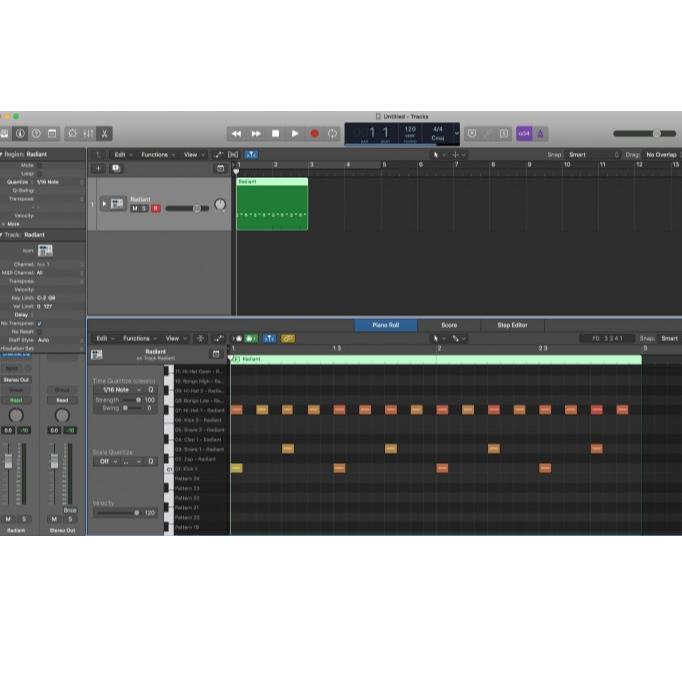Switch to the Step Editor tab
682x682 pixels.
point(511,325)
